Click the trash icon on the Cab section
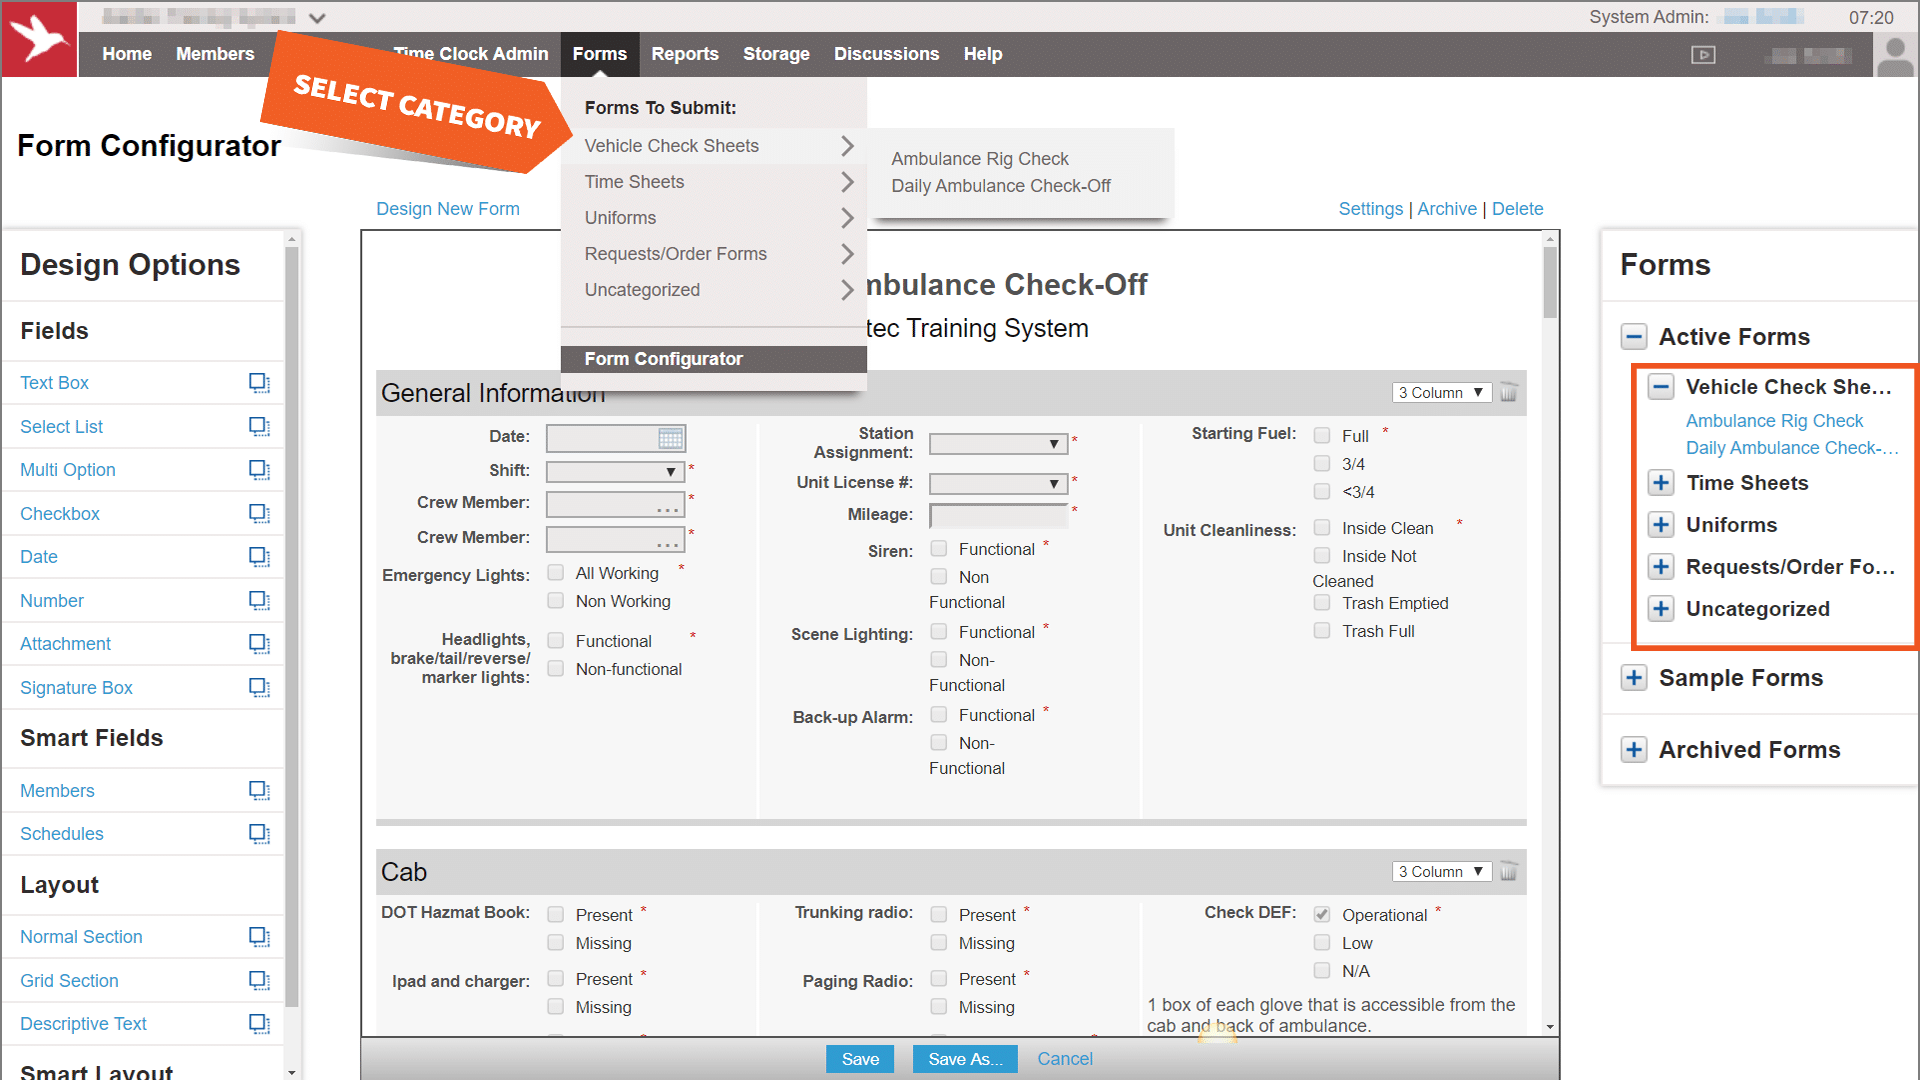Viewport: 1920px width, 1080px height. [x=1508, y=872]
